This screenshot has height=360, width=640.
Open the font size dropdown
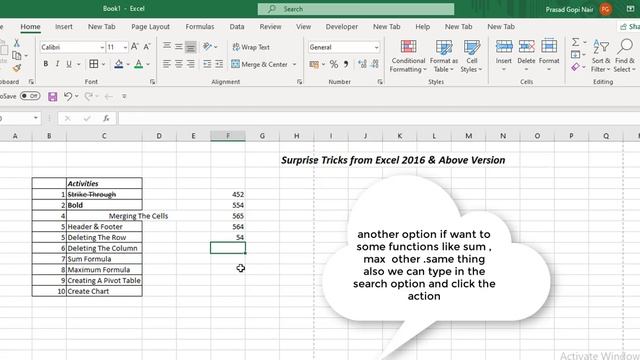[x=125, y=47]
